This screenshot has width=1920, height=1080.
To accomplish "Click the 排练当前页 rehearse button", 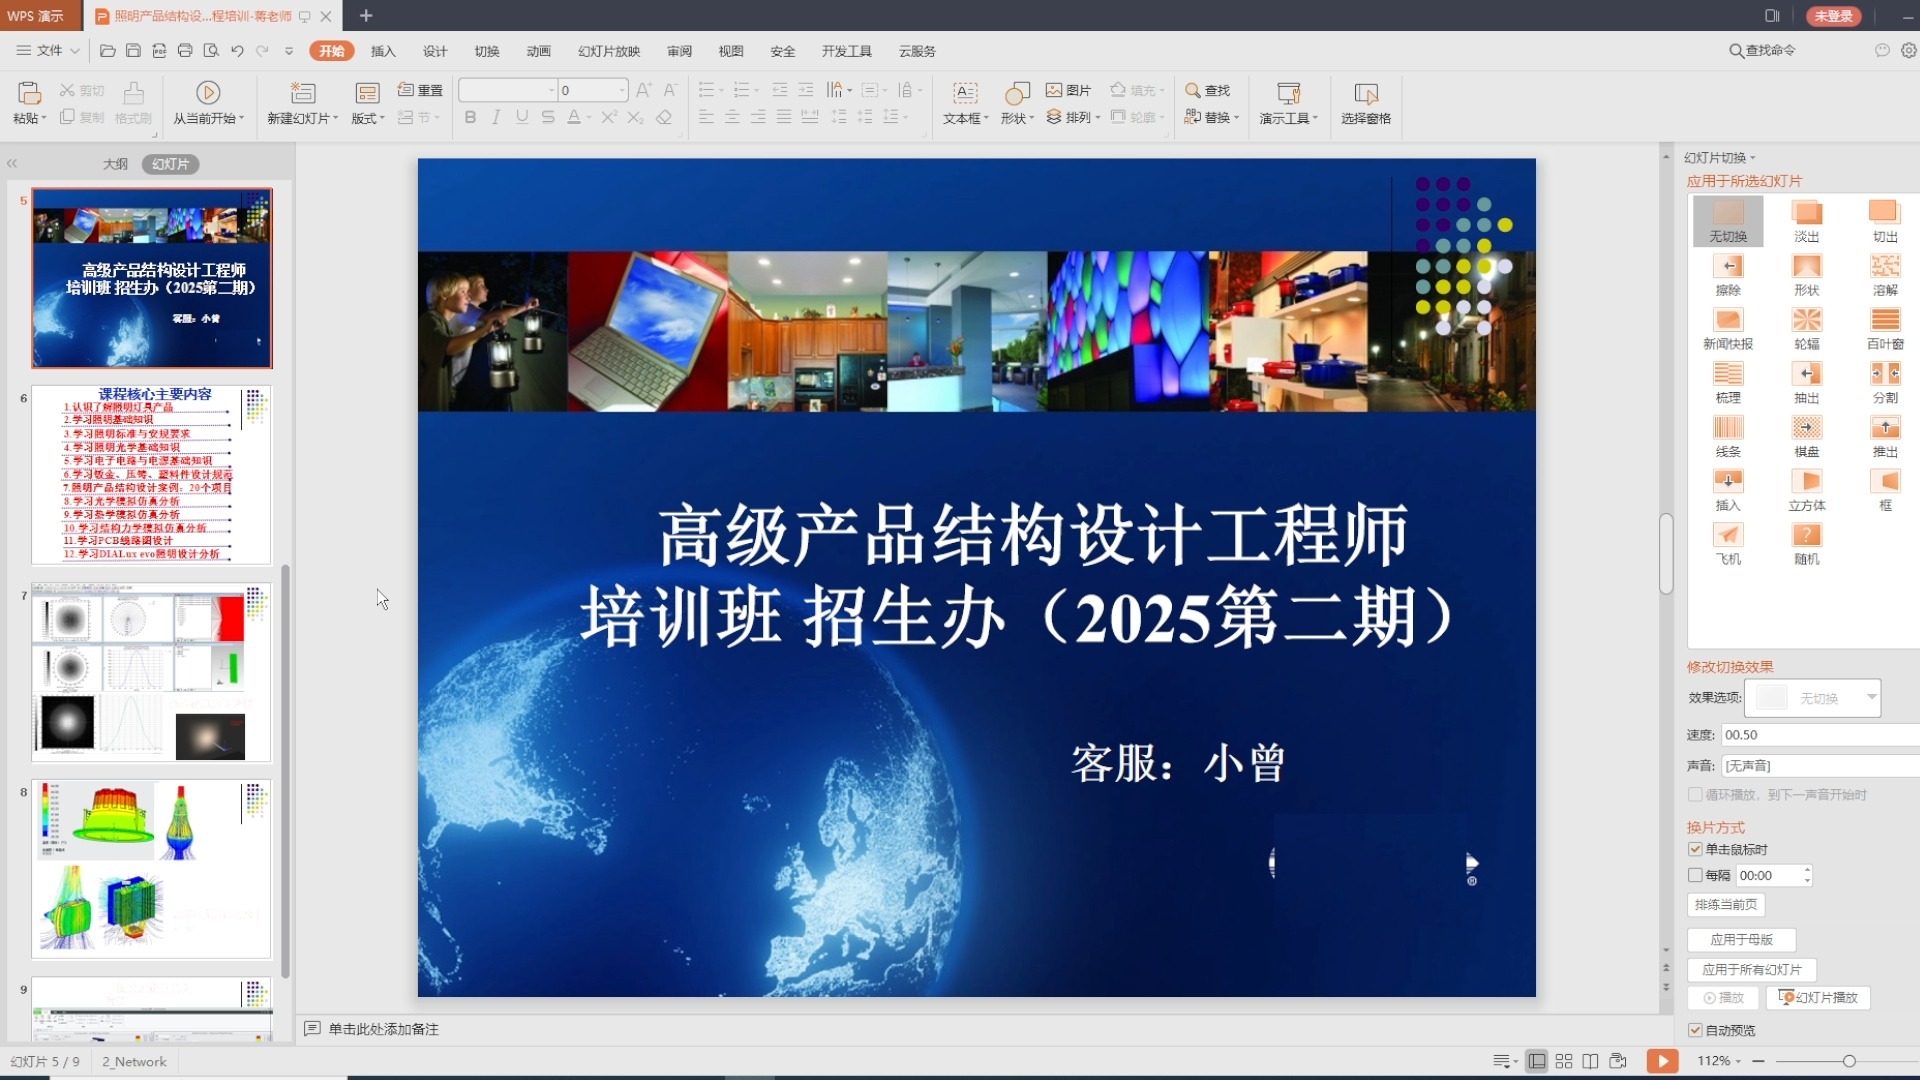I will pos(1725,905).
